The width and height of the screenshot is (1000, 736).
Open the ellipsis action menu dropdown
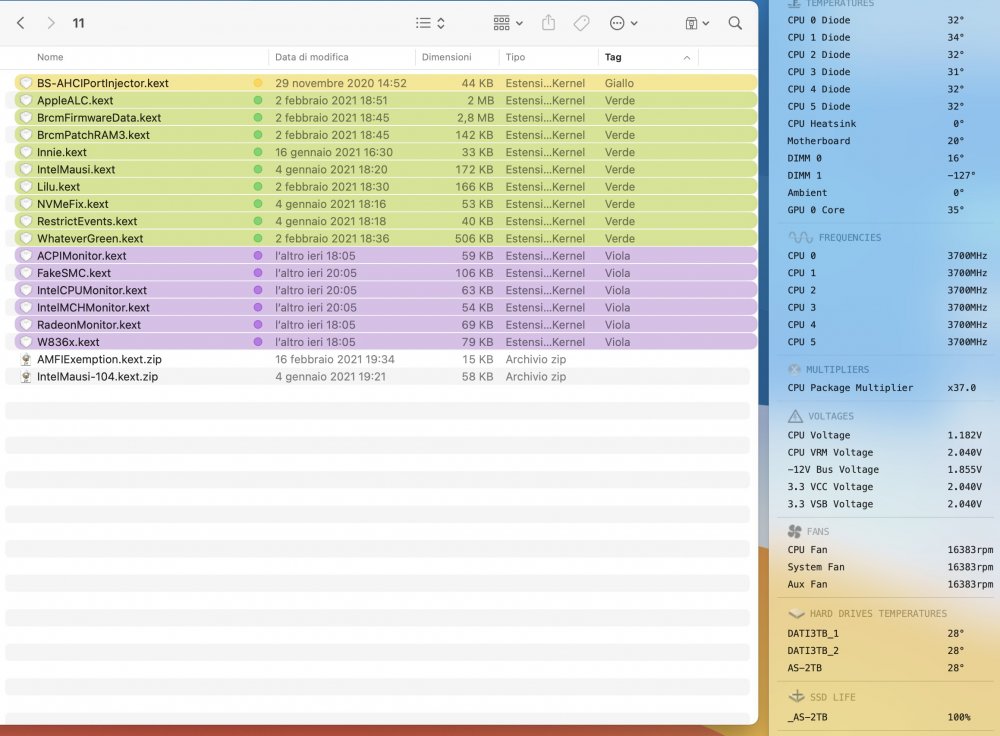(x=623, y=24)
